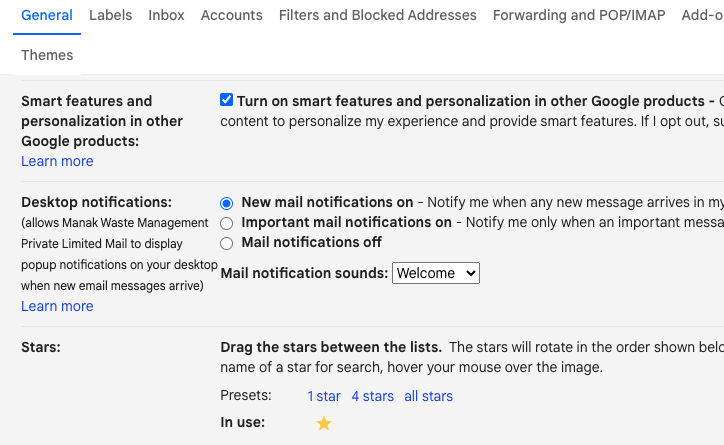Screen dimensions: 724x445
Task: Open Forwarding and POP/IMAP tab
Action: pos(579,15)
